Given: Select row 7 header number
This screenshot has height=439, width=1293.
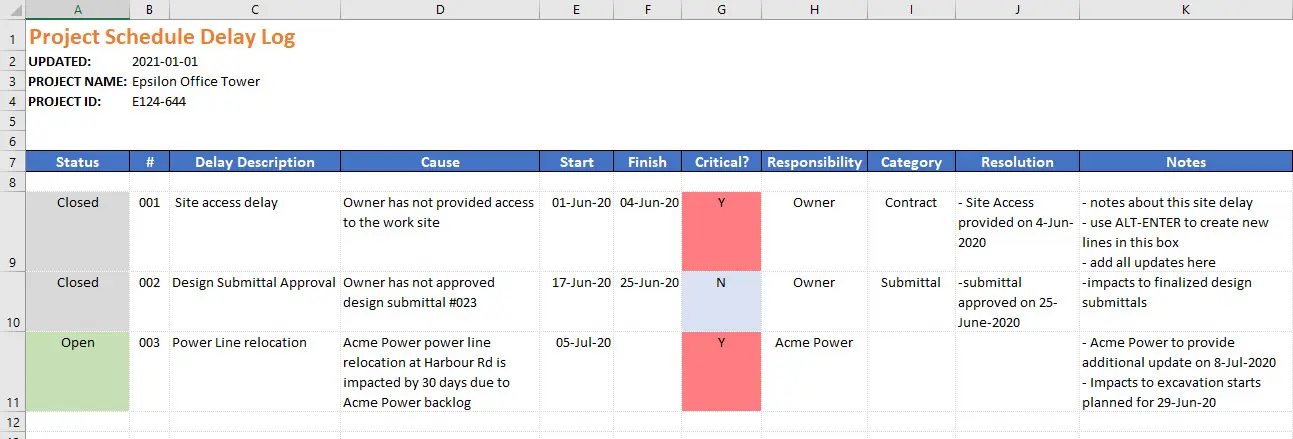Looking at the screenshot, I should click(x=12, y=162).
